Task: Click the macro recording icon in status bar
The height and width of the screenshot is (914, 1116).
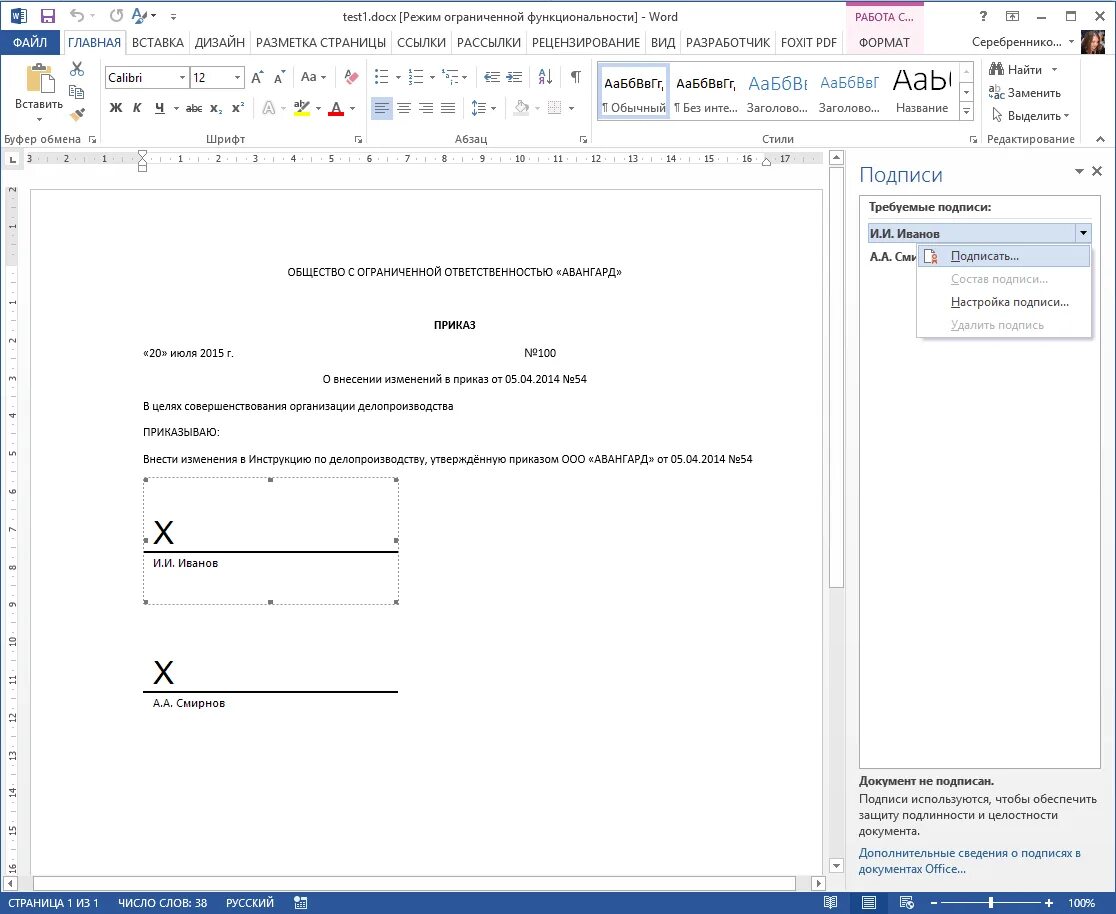Action: pos(300,903)
